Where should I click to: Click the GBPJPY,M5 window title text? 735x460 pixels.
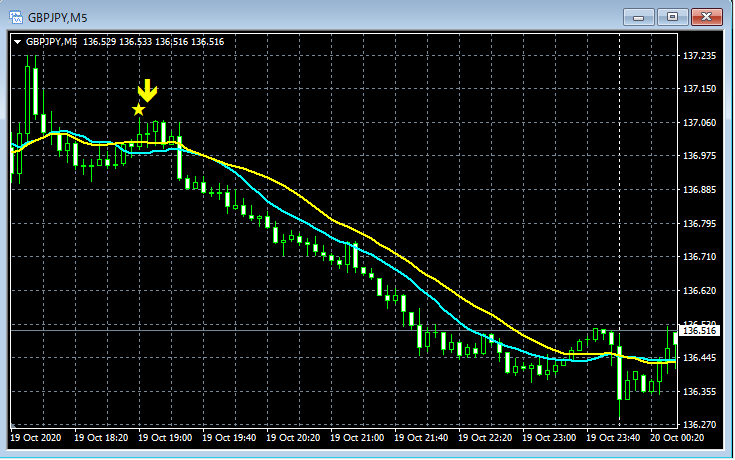[x=58, y=18]
